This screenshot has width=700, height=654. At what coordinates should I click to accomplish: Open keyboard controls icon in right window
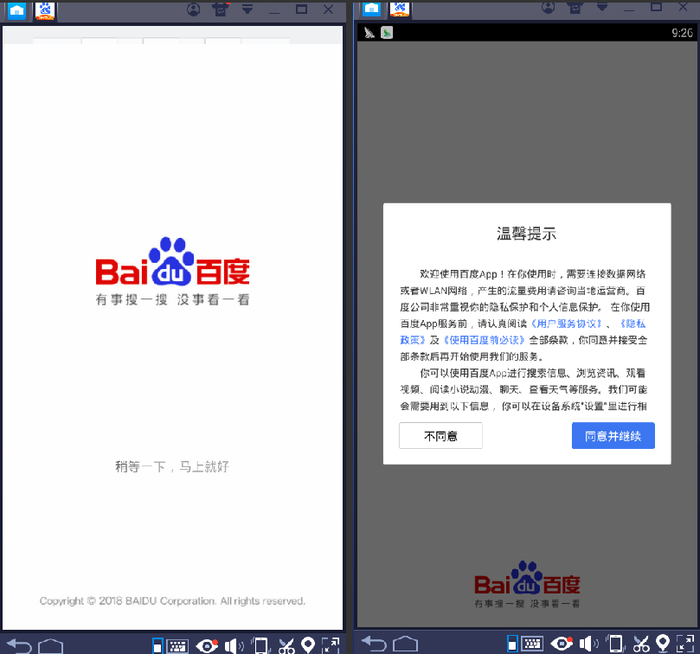533,643
